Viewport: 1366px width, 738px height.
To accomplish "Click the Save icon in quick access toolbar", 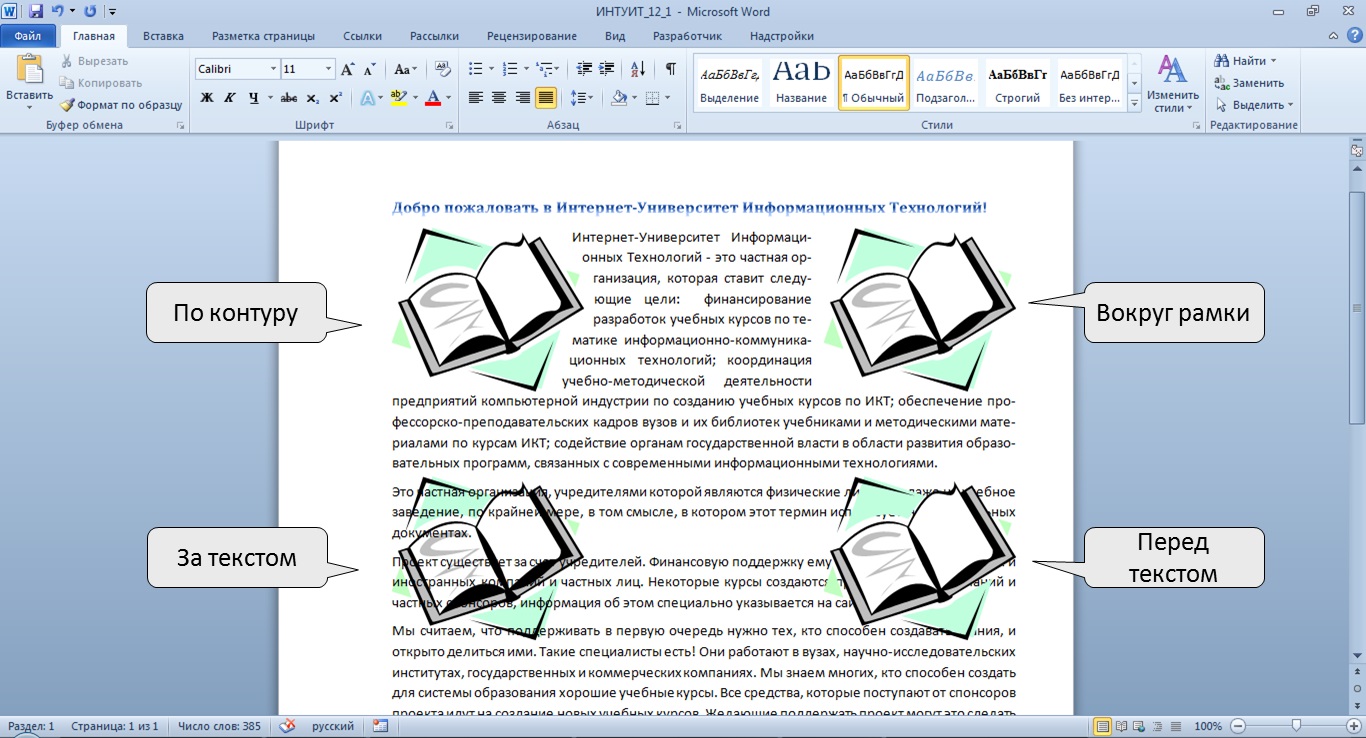I will point(36,11).
